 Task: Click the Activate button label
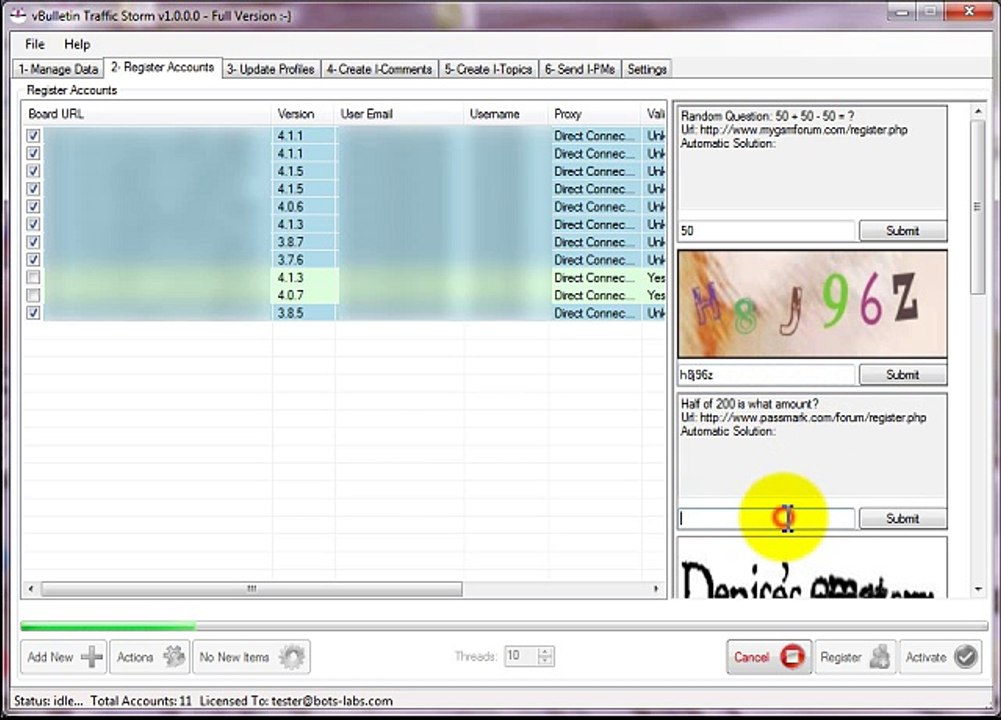click(926, 657)
